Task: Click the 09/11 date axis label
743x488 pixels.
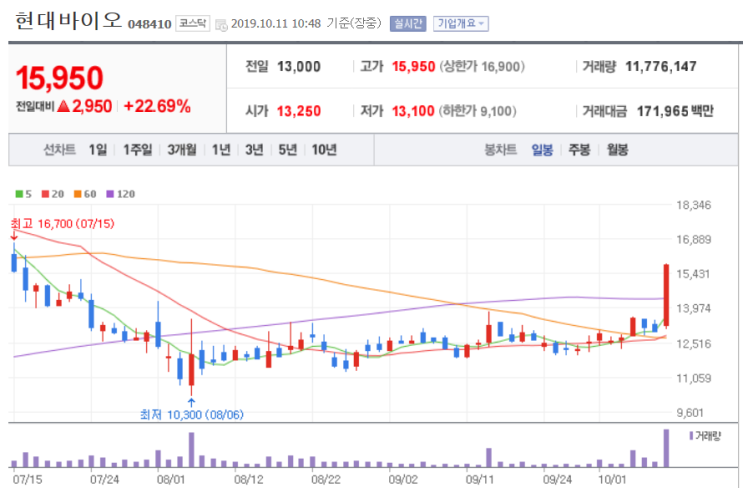Action: coord(480,479)
